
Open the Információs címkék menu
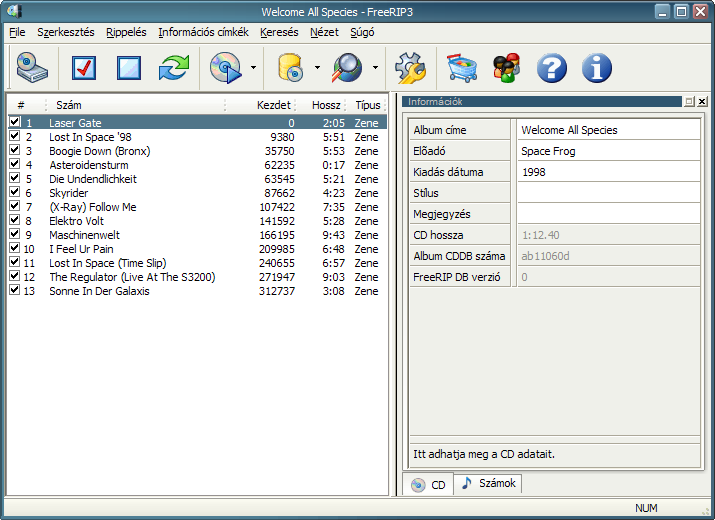tap(203, 32)
